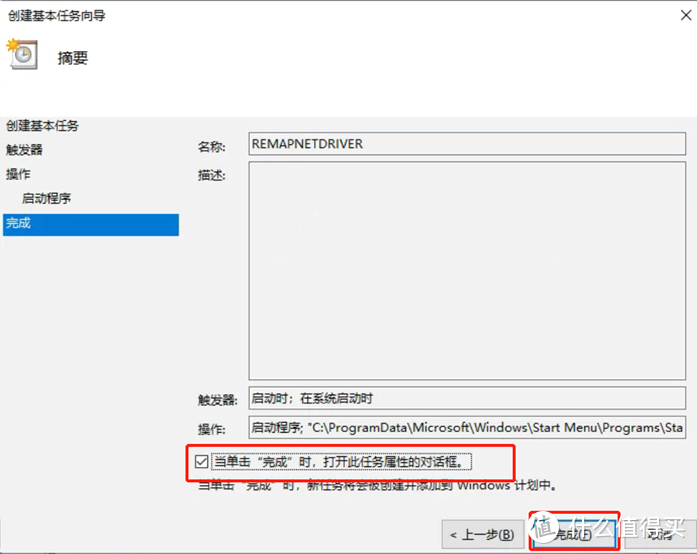Click the 名称 field containing REMAPNETDRIVER
Screen dimensions: 697x554
(x=467, y=144)
